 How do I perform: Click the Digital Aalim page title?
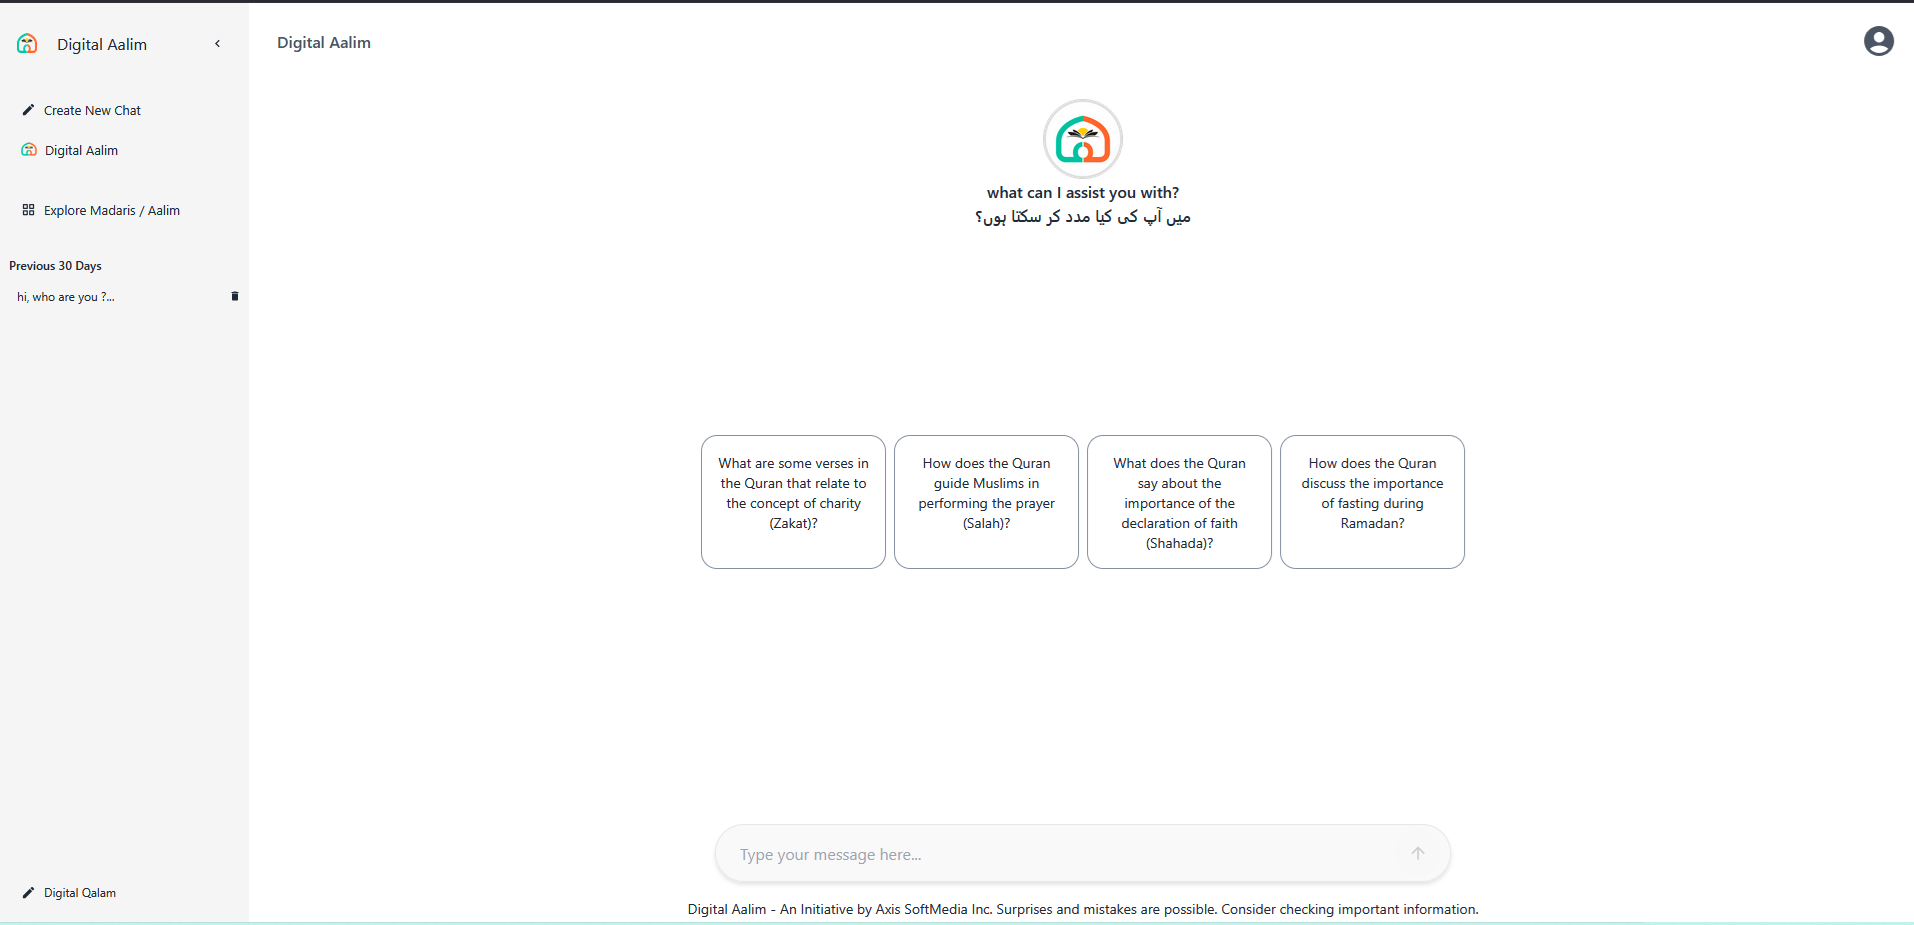(x=324, y=42)
